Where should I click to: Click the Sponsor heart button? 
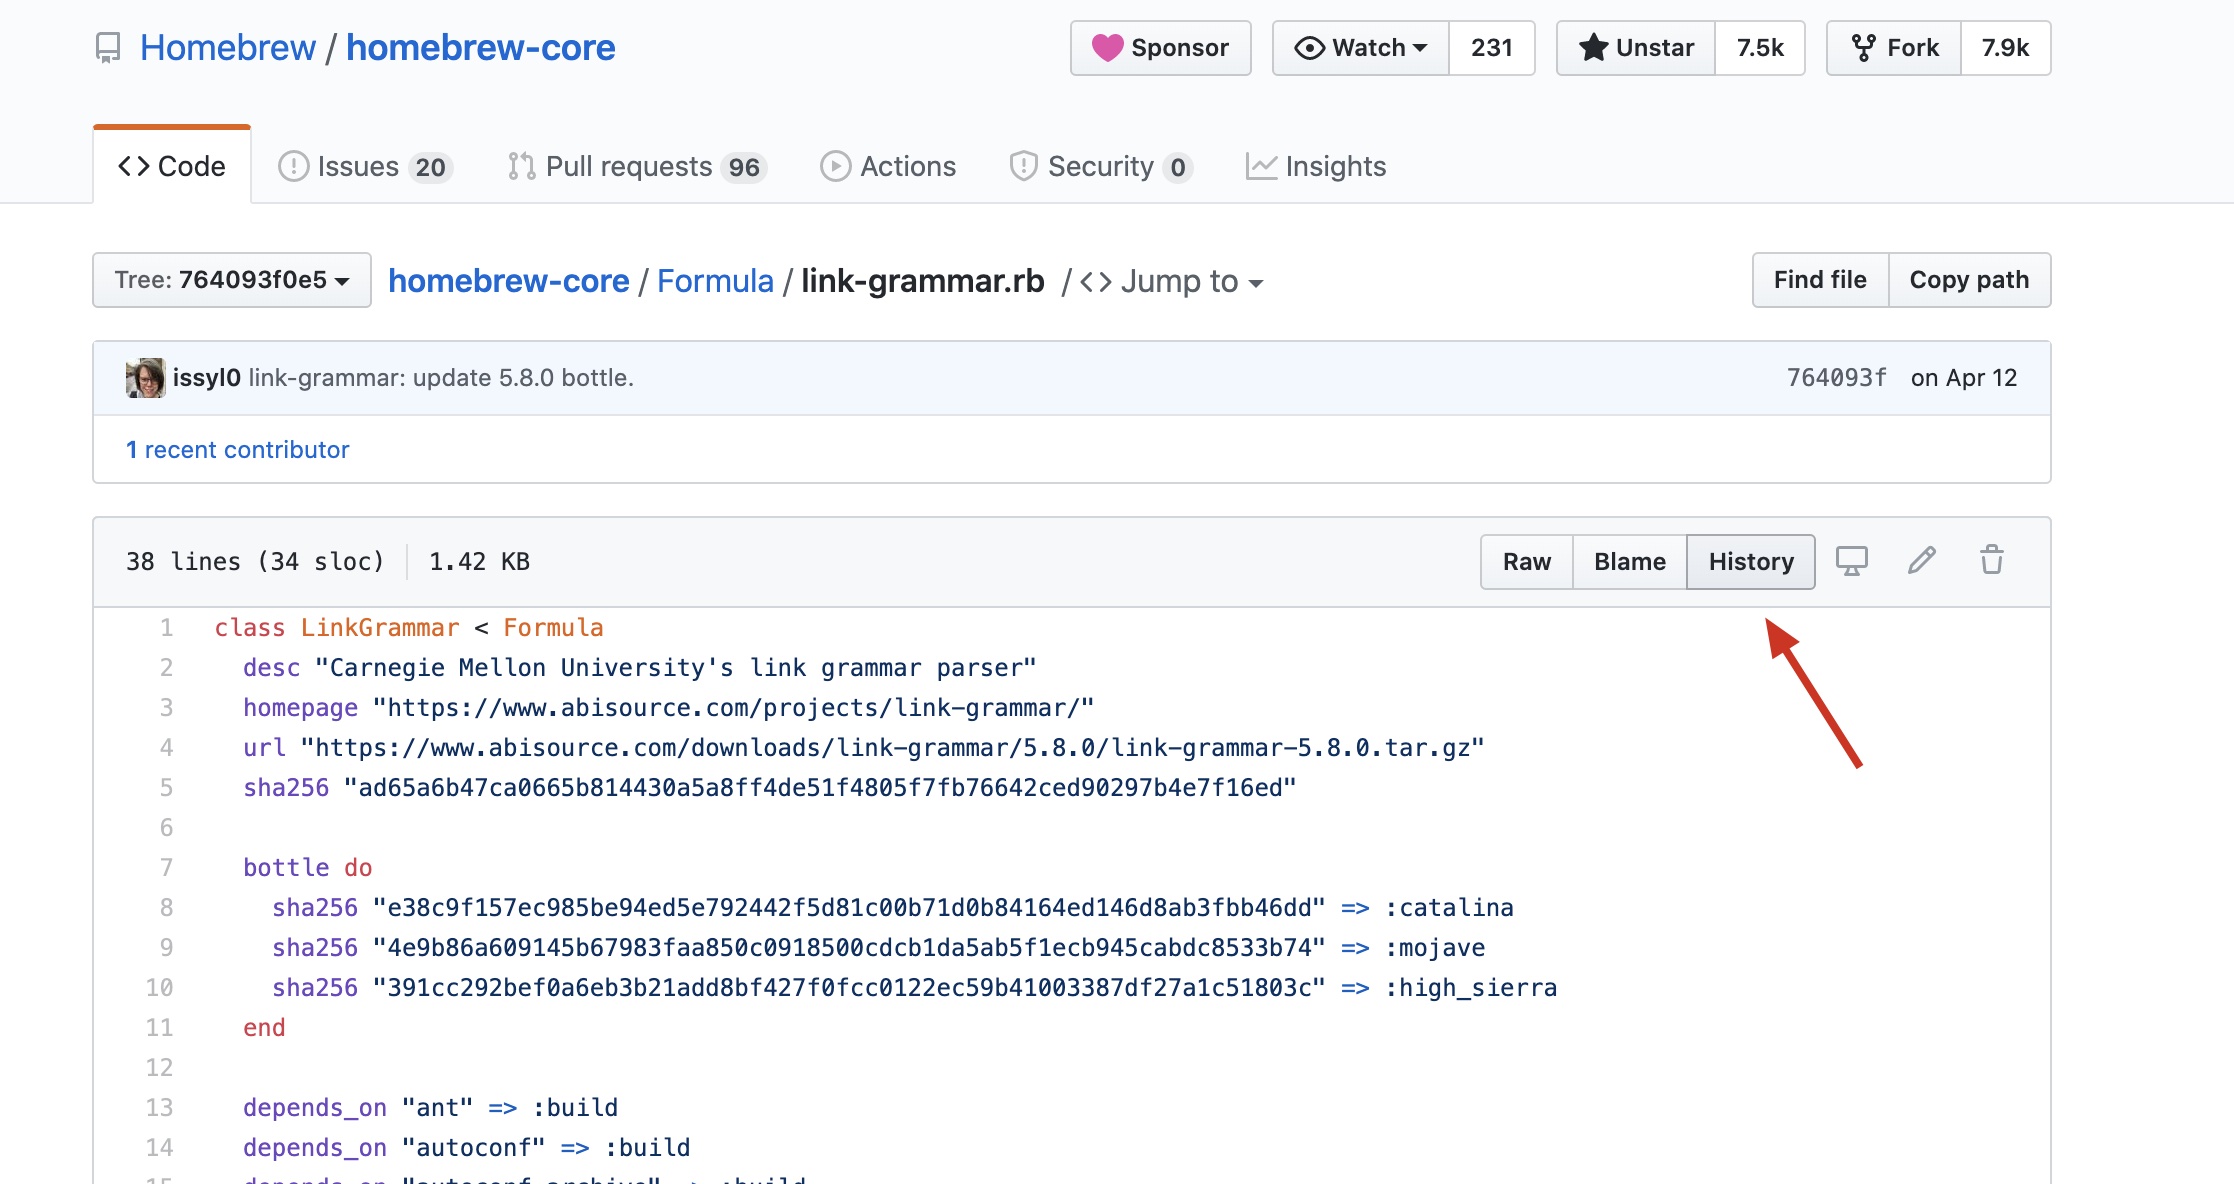[1160, 48]
